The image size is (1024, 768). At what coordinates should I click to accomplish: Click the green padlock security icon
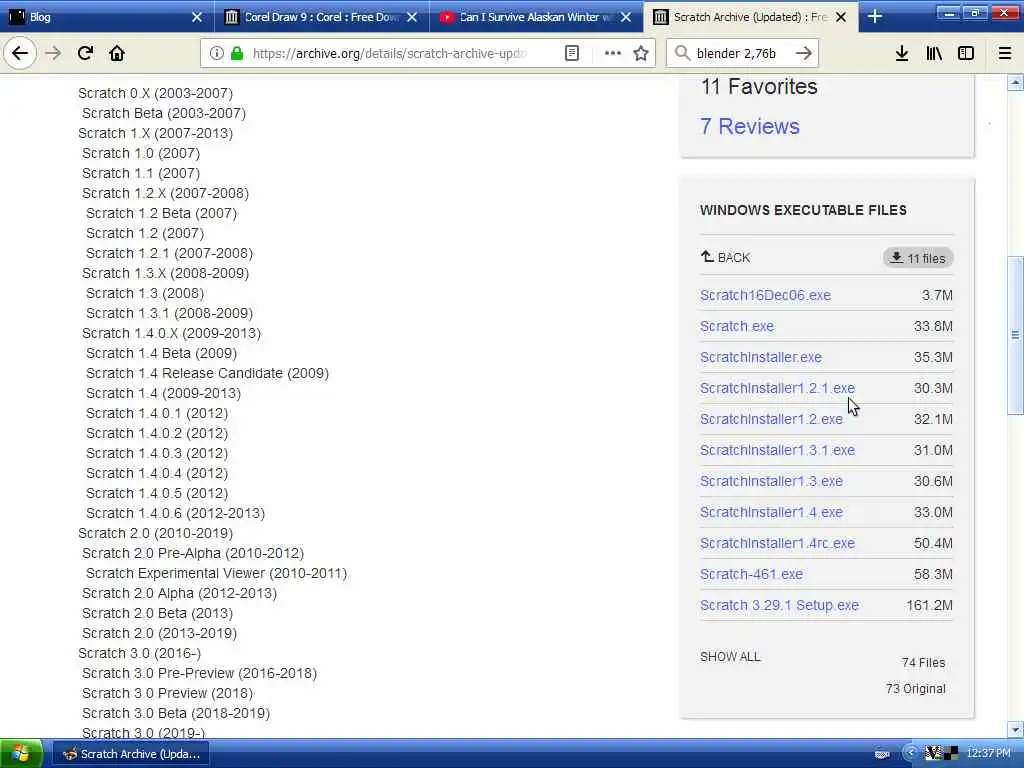click(237, 54)
